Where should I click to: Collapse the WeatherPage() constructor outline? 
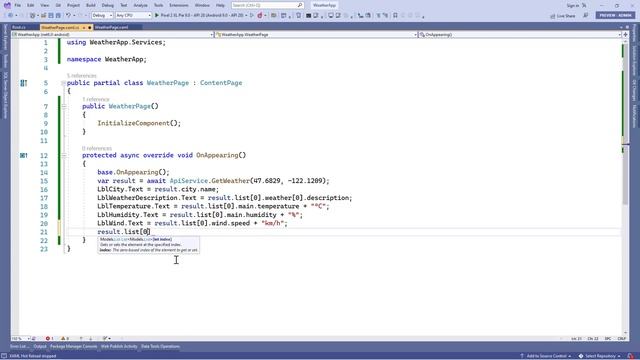click(x=64, y=106)
